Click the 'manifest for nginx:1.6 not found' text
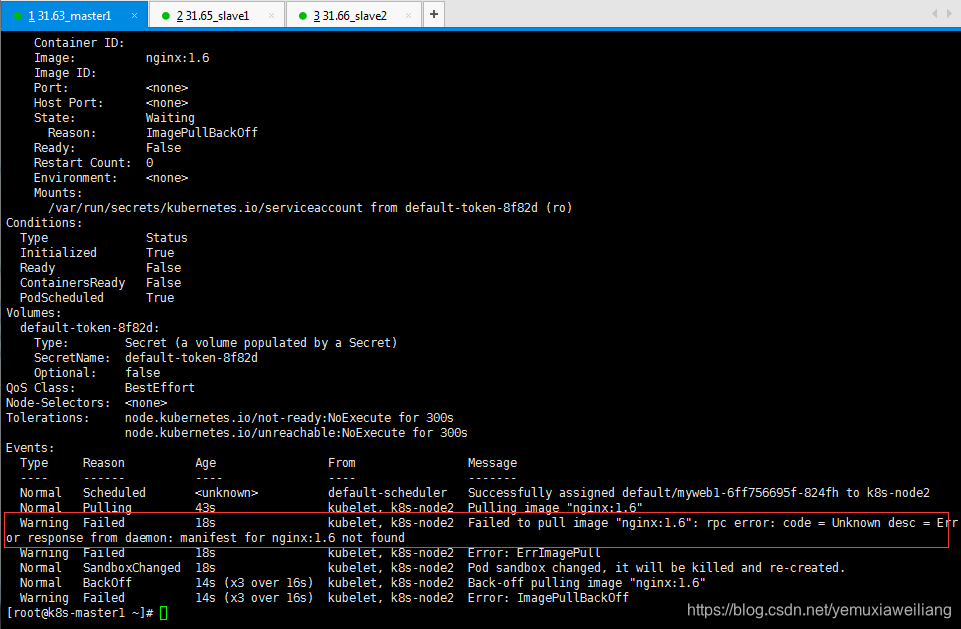The height and width of the screenshot is (629, 961). 292,538
